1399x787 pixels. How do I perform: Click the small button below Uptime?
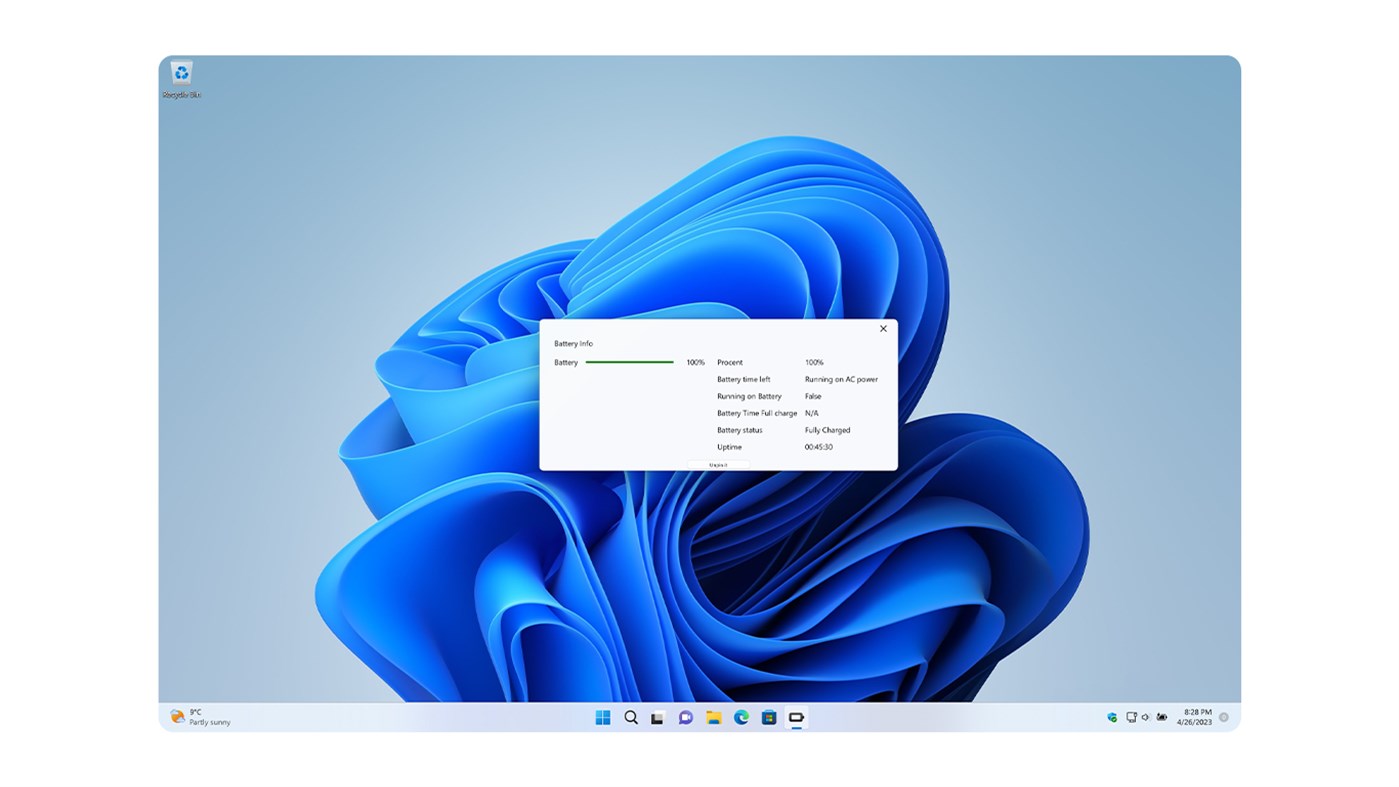(x=718, y=465)
